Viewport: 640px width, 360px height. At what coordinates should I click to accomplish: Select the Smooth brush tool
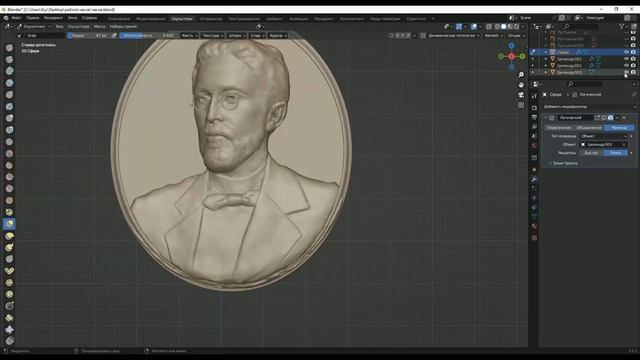tap(9, 153)
